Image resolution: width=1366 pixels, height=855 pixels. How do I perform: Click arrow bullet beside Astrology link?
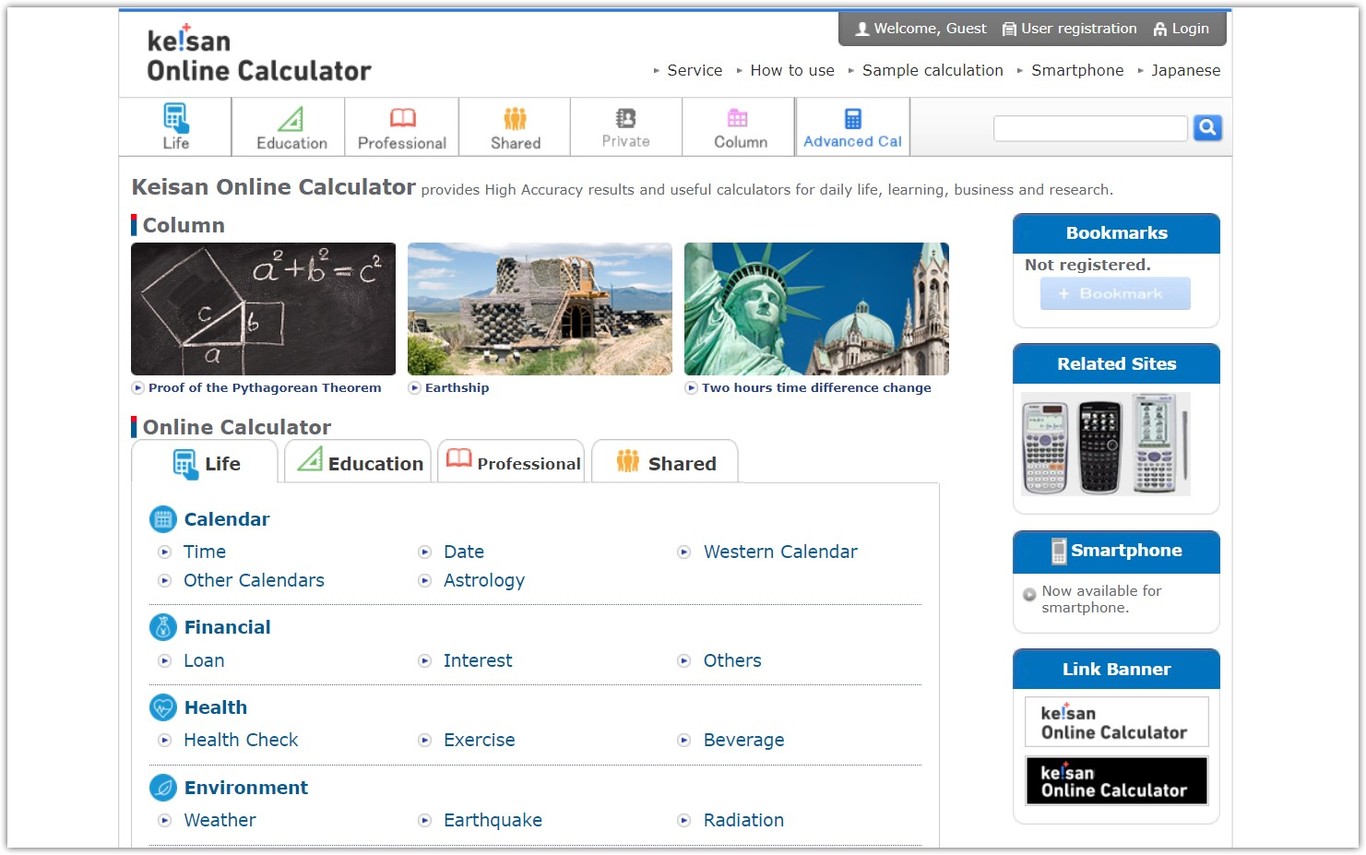pos(425,581)
